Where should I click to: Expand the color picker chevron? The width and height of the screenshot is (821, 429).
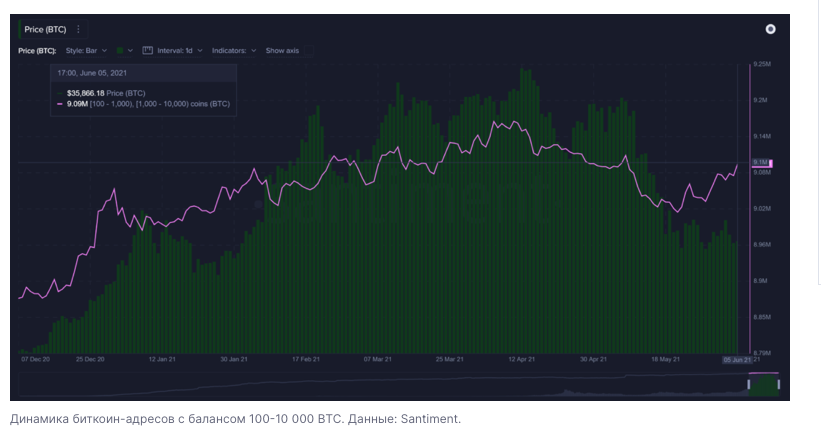point(131,50)
